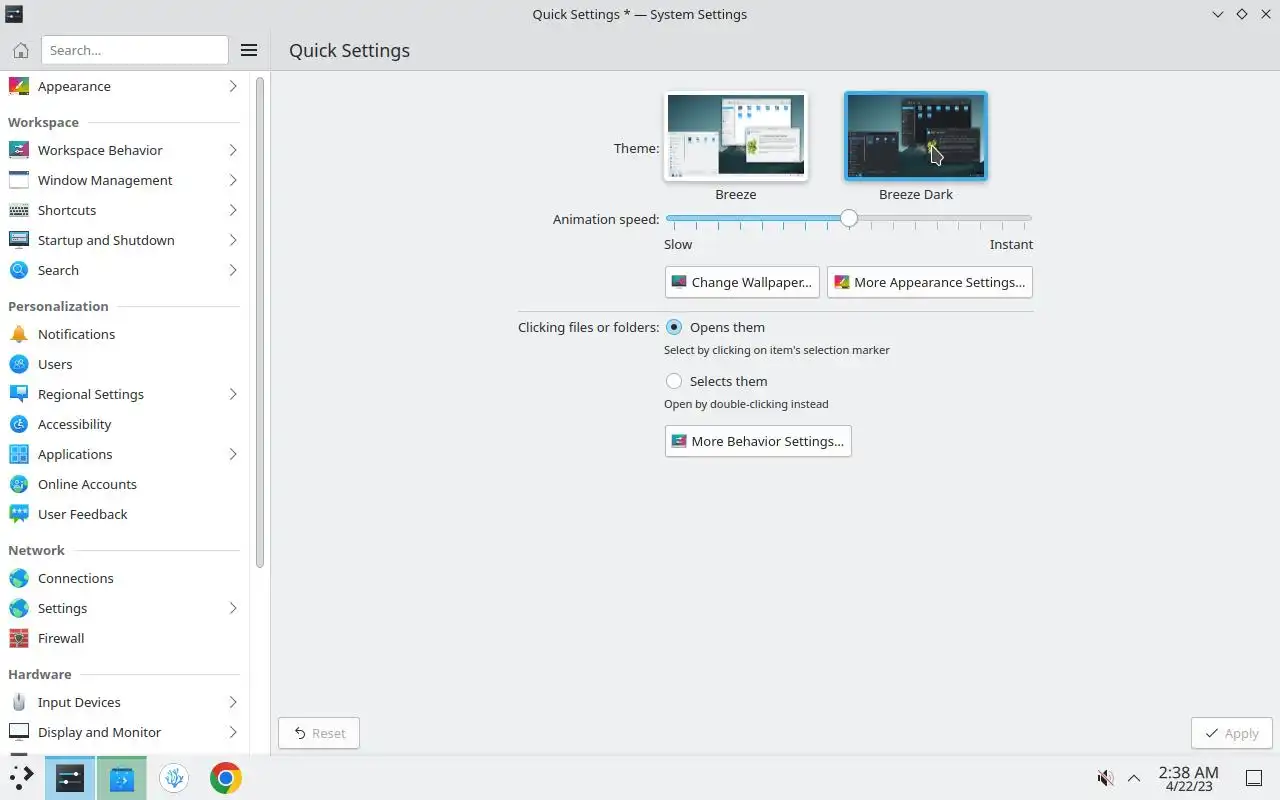The image size is (1280, 800).
Task: Select the 'Opens them' radio button
Action: 674,327
